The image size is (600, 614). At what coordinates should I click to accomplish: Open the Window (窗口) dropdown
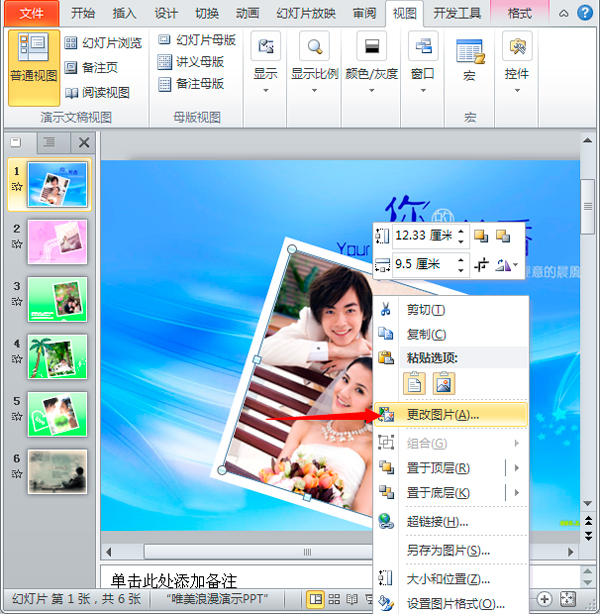pyautogui.click(x=423, y=63)
